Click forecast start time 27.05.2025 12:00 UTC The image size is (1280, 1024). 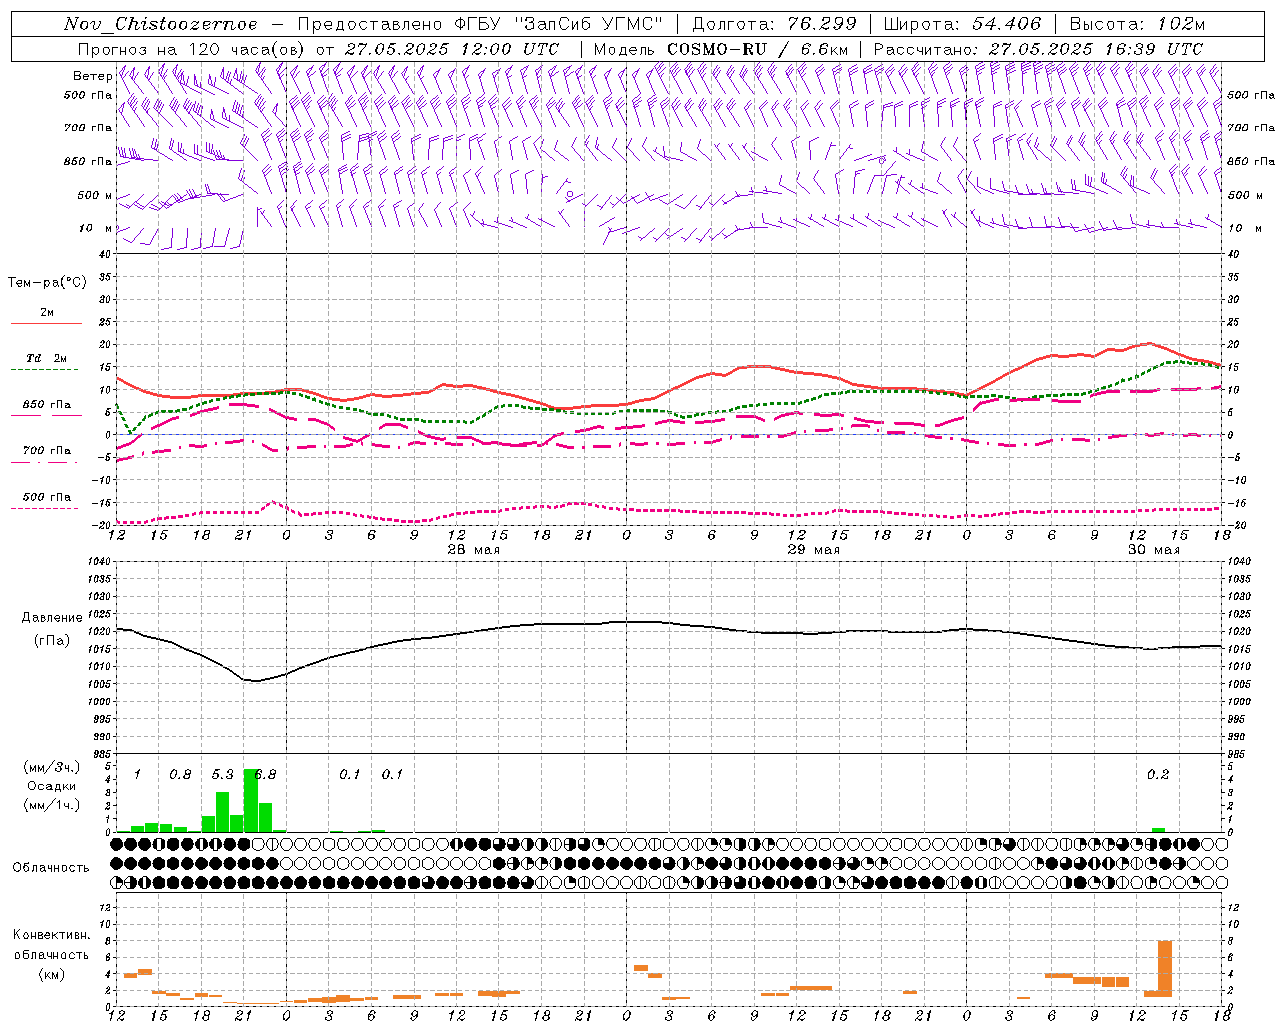coord(451,49)
